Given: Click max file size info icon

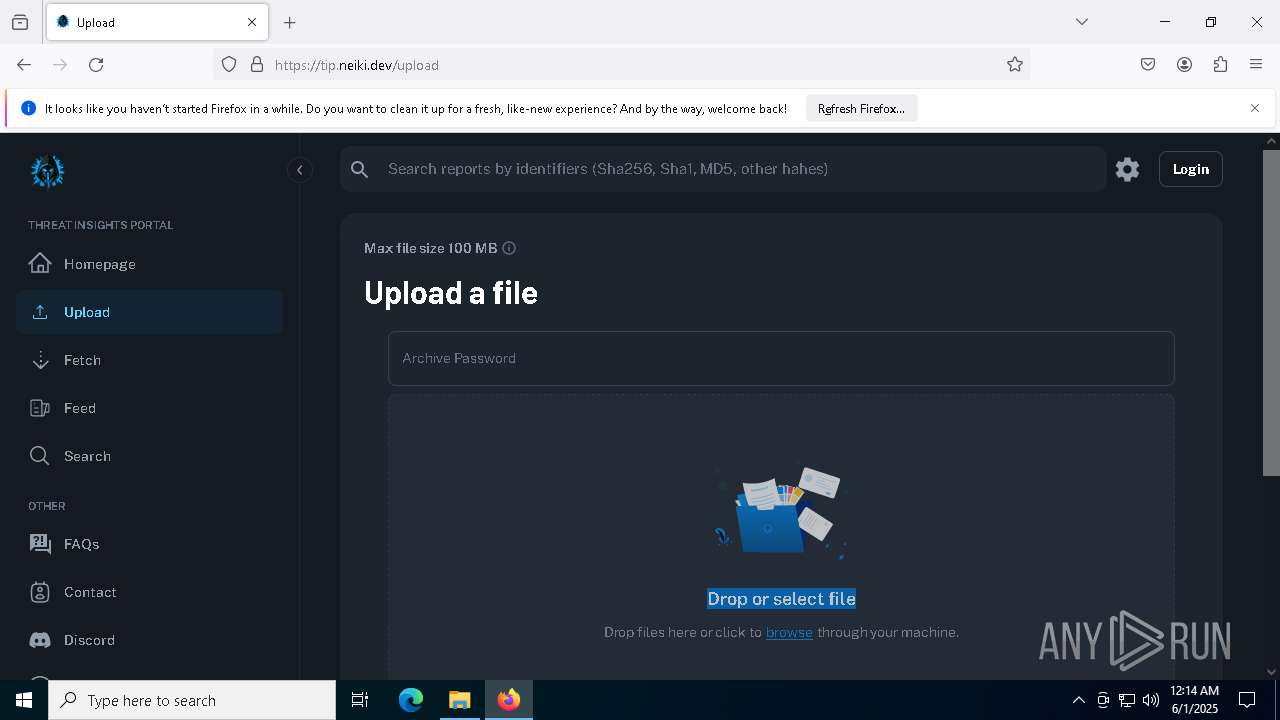Looking at the screenshot, I should [509, 248].
